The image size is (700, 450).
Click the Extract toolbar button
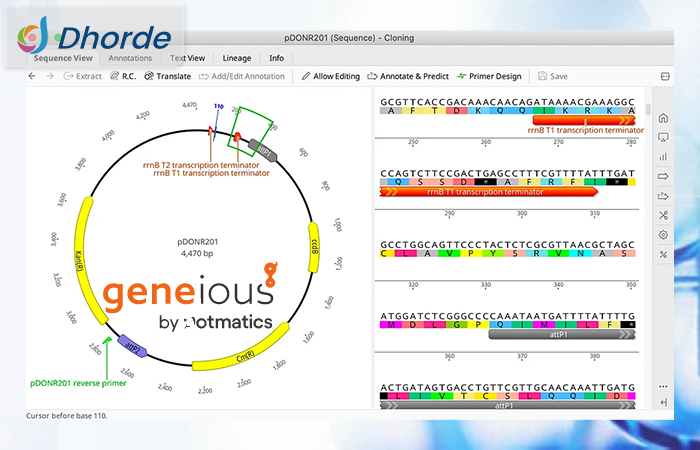point(83,76)
